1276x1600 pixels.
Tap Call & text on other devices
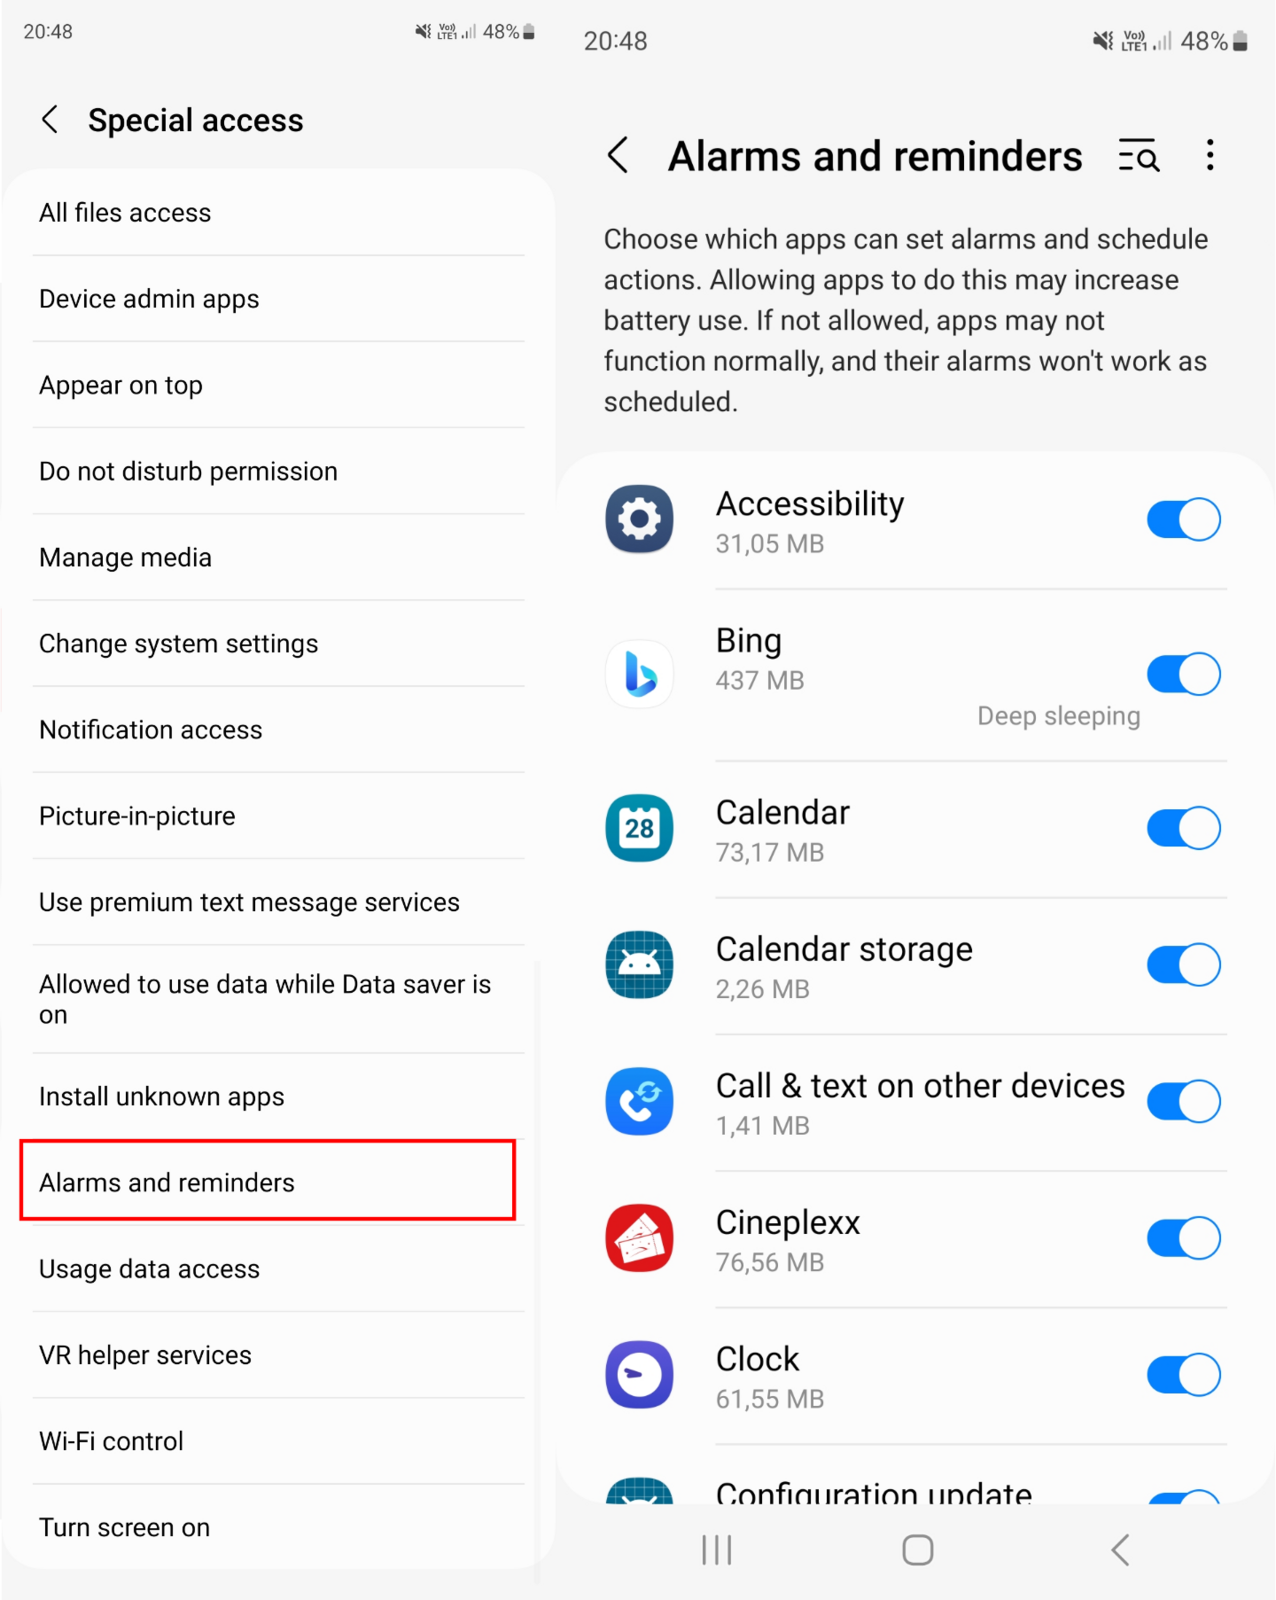tap(920, 1086)
